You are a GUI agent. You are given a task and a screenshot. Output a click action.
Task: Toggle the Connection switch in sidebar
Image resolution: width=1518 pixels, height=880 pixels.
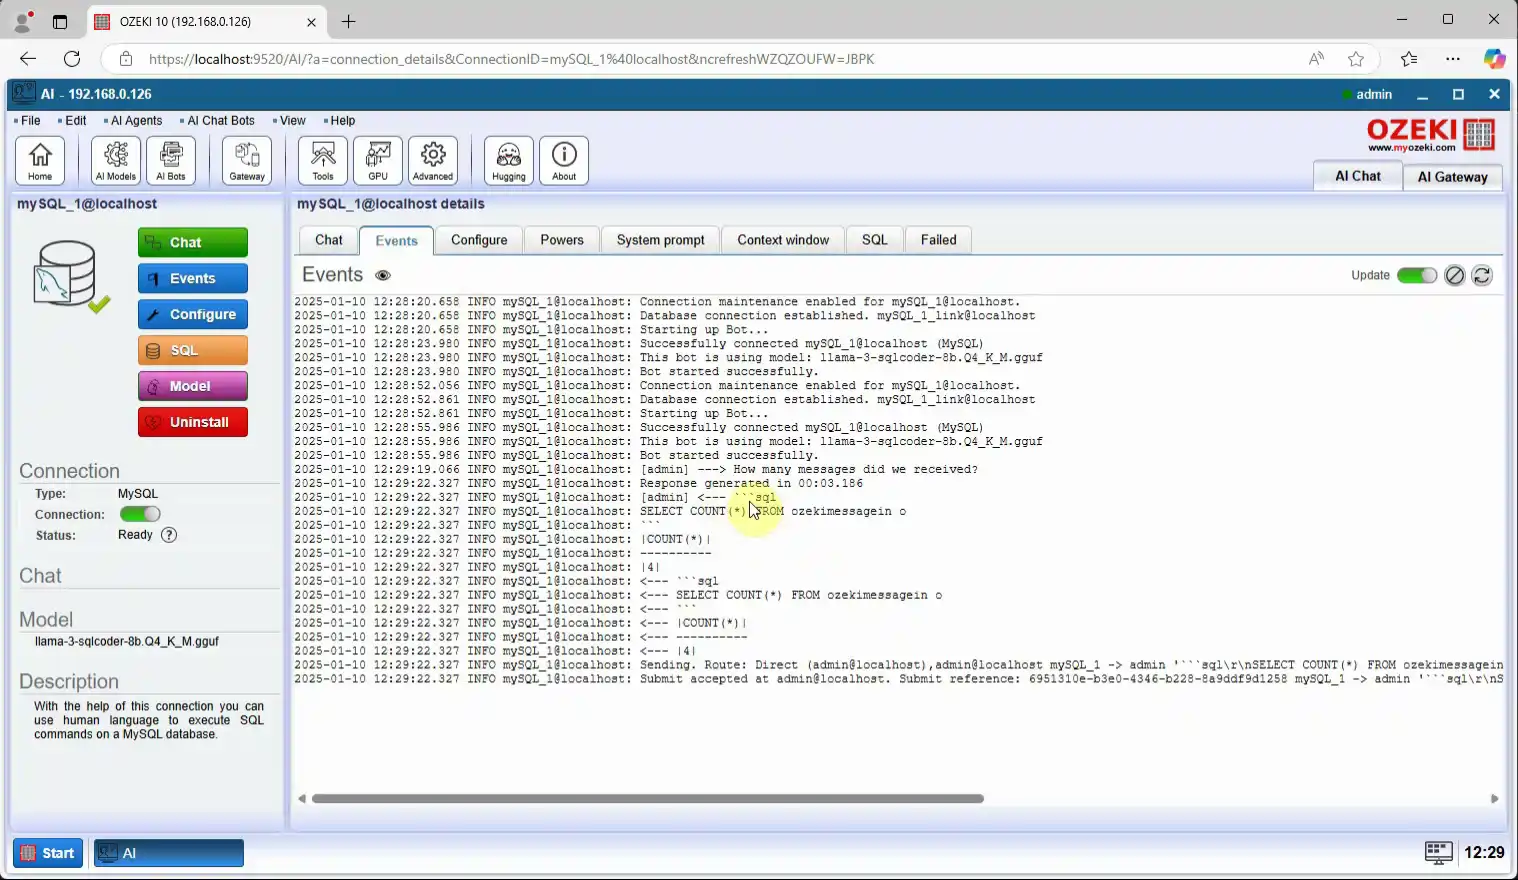140,514
